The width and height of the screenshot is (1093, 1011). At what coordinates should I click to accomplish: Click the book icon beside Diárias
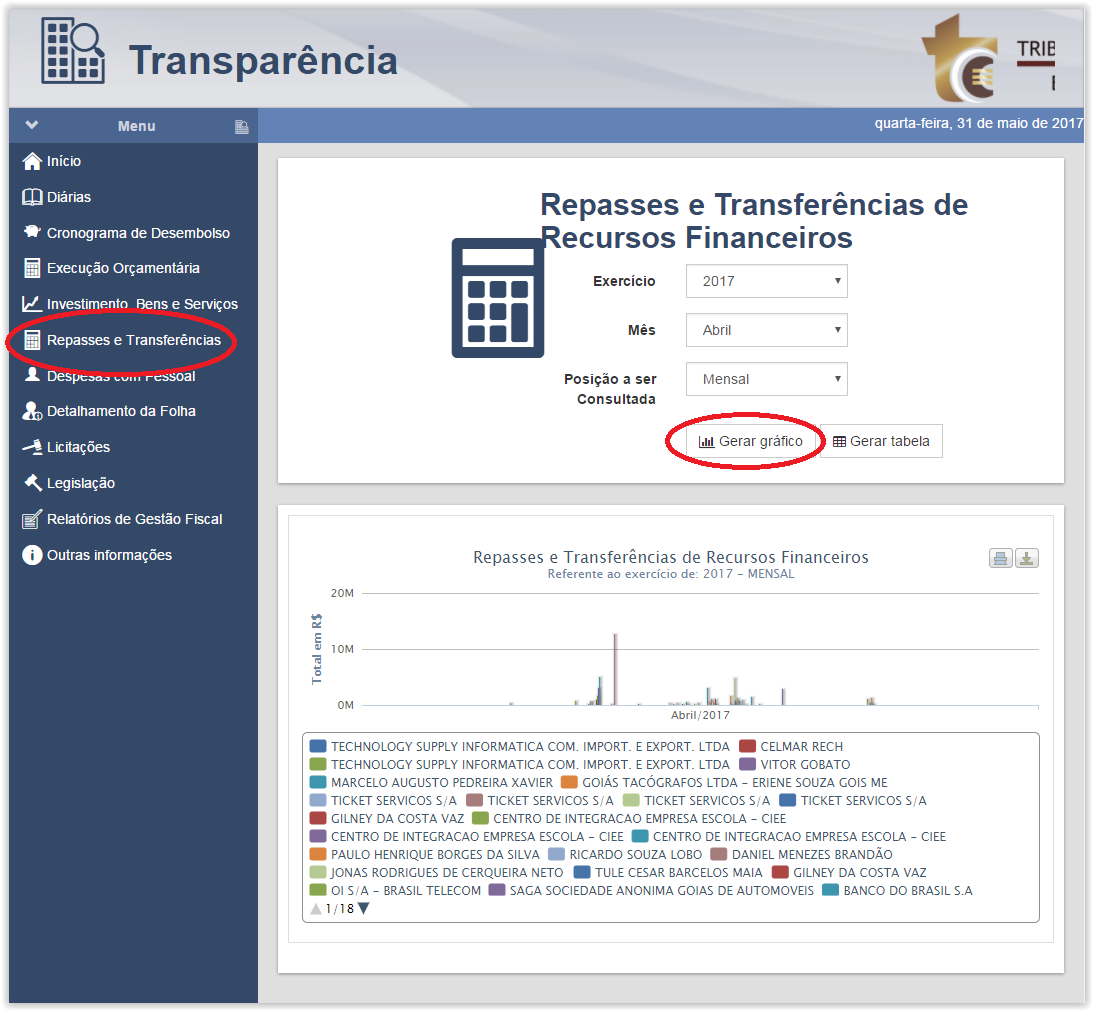pyautogui.click(x=32, y=198)
